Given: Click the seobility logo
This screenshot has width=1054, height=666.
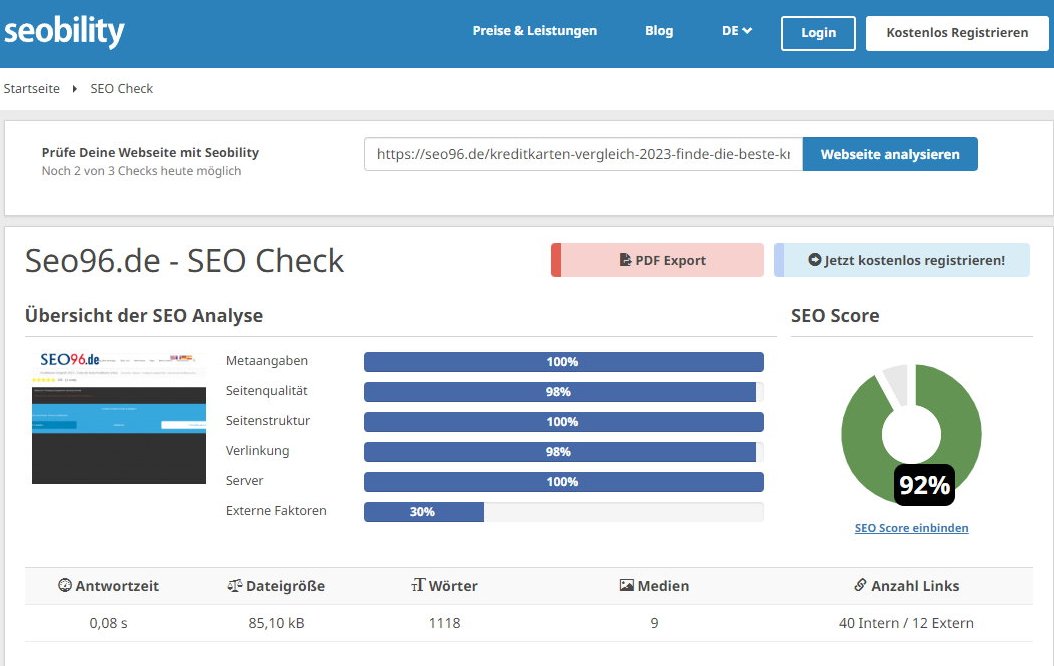Looking at the screenshot, I should click(64, 31).
